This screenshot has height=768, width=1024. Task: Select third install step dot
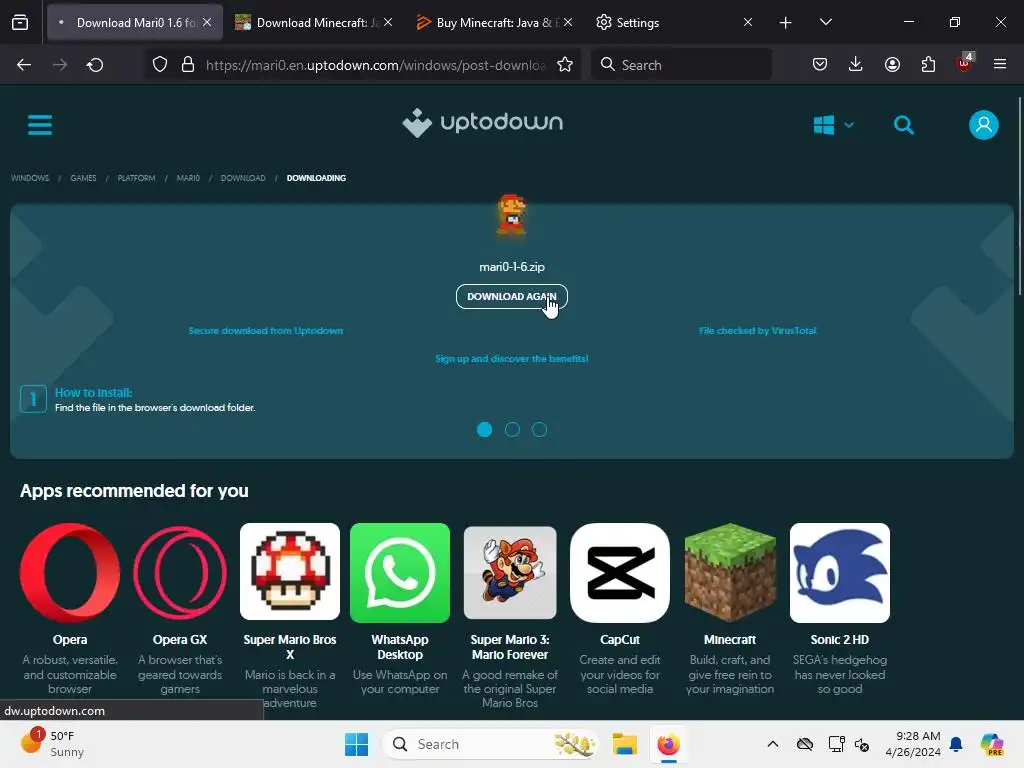pos(539,429)
